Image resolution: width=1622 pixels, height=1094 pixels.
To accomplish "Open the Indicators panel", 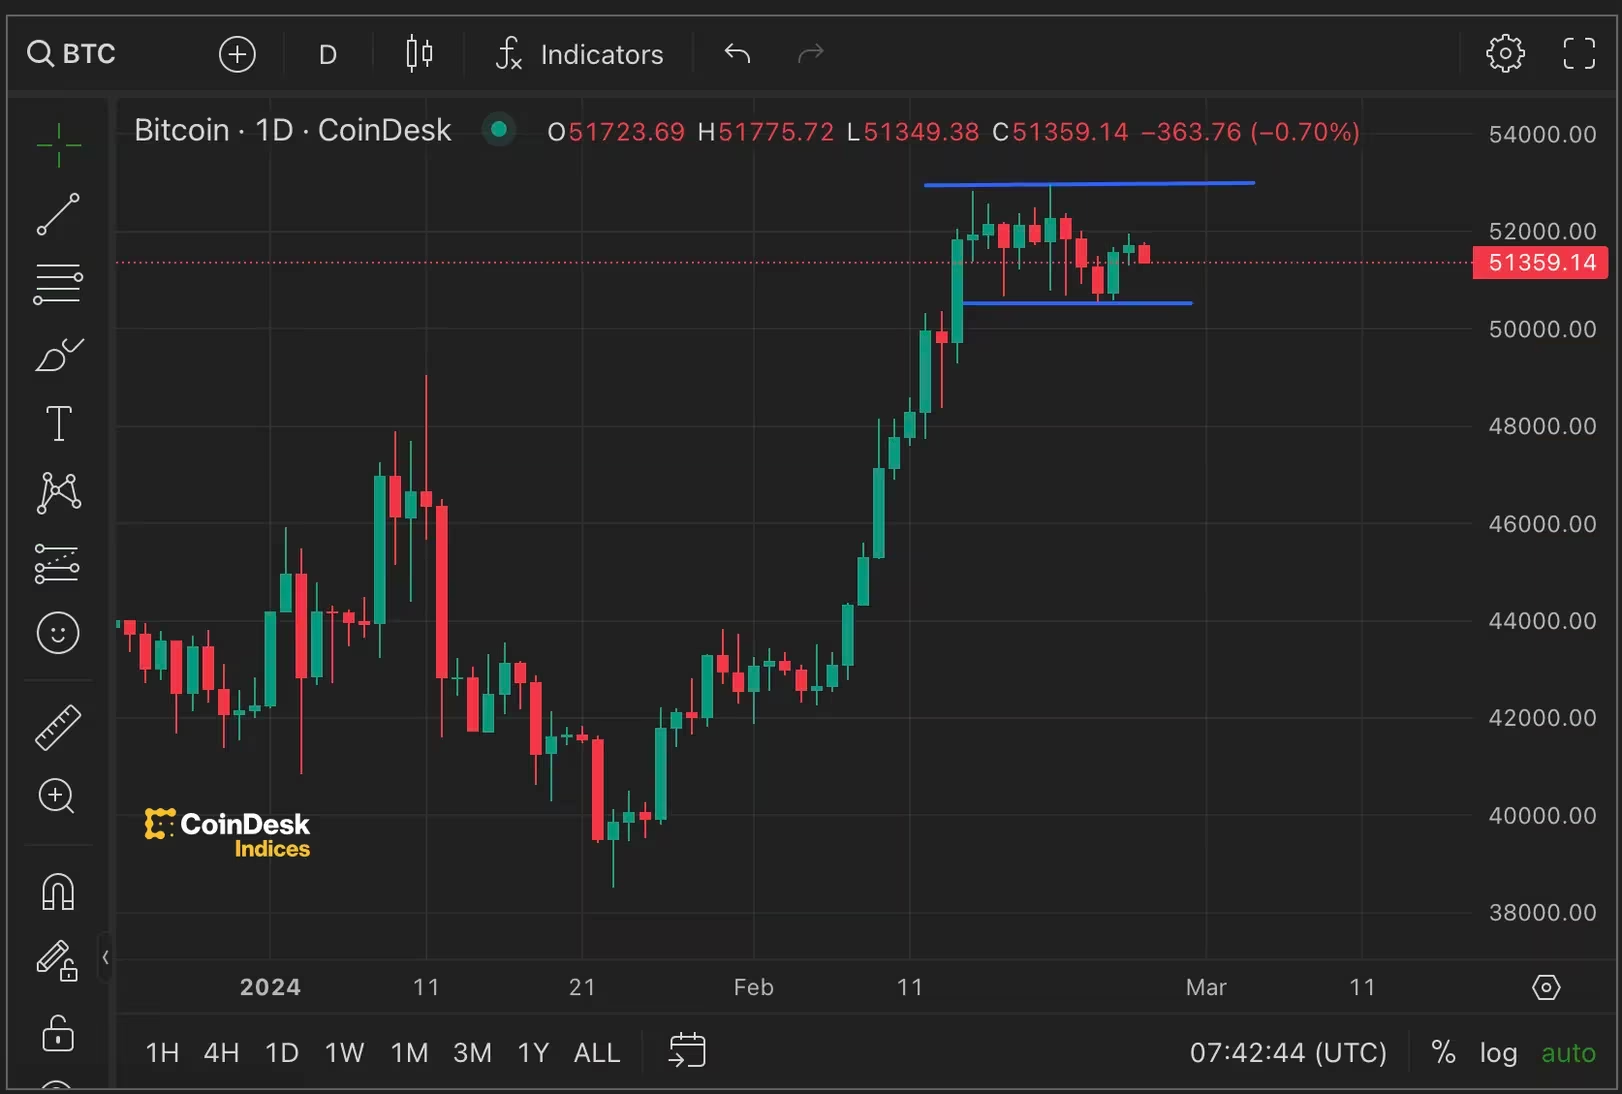I will coord(580,54).
